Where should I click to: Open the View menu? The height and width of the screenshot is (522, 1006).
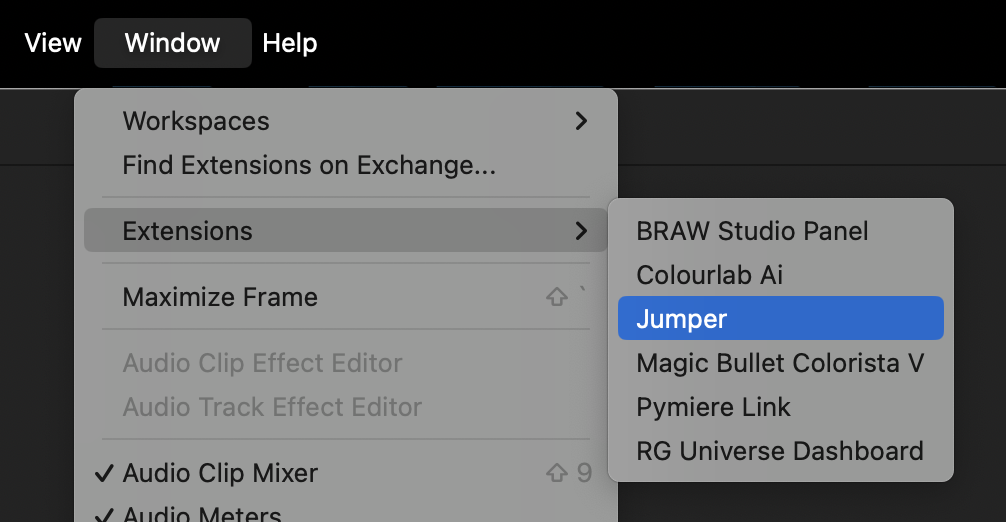coord(53,43)
